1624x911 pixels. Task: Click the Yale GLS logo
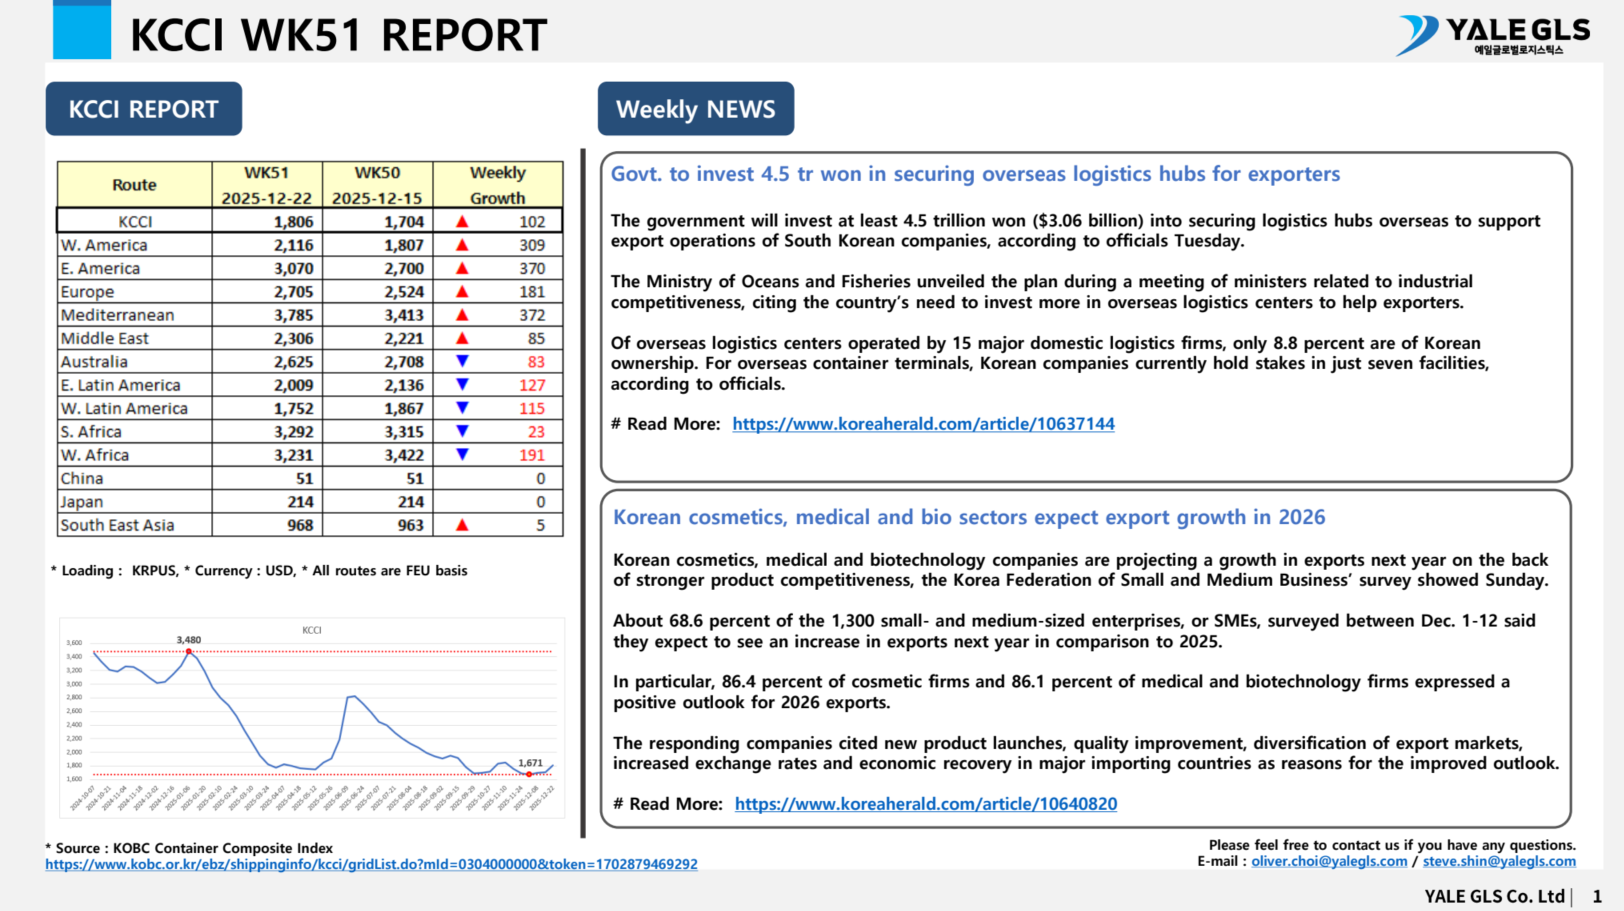coord(1493,35)
